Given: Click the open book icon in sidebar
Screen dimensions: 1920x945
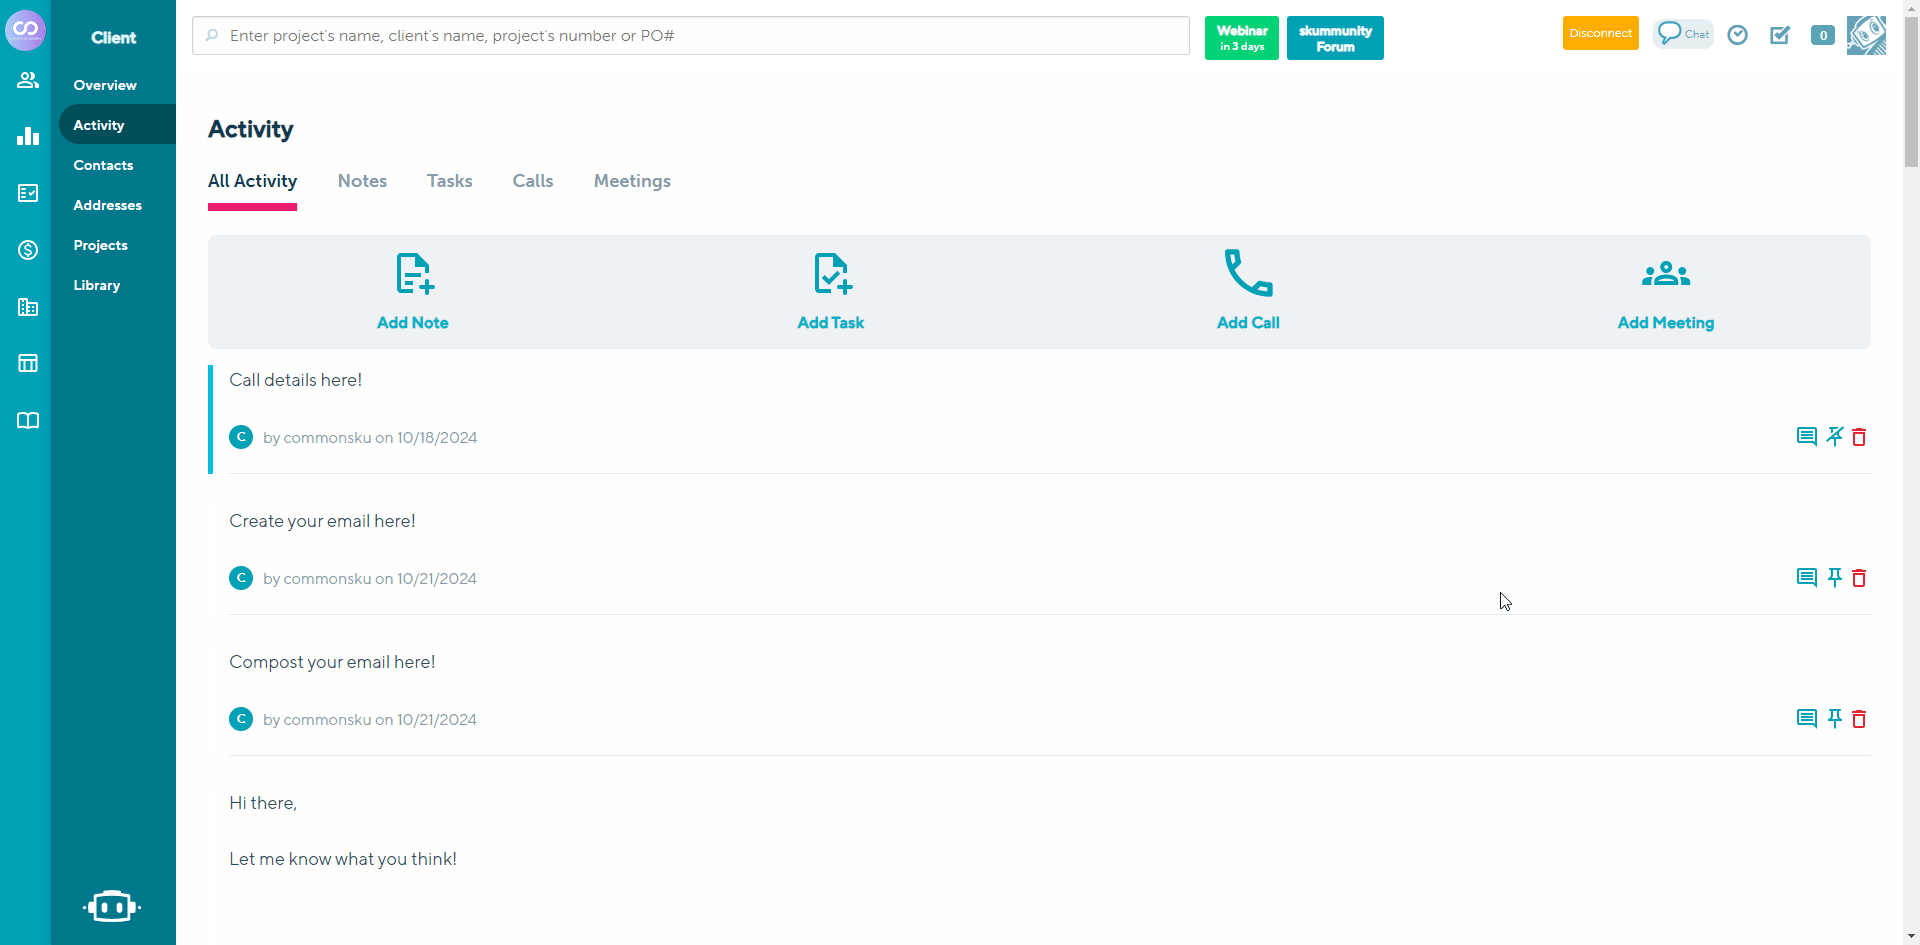Looking at the screenshot, I should [28, 421].
